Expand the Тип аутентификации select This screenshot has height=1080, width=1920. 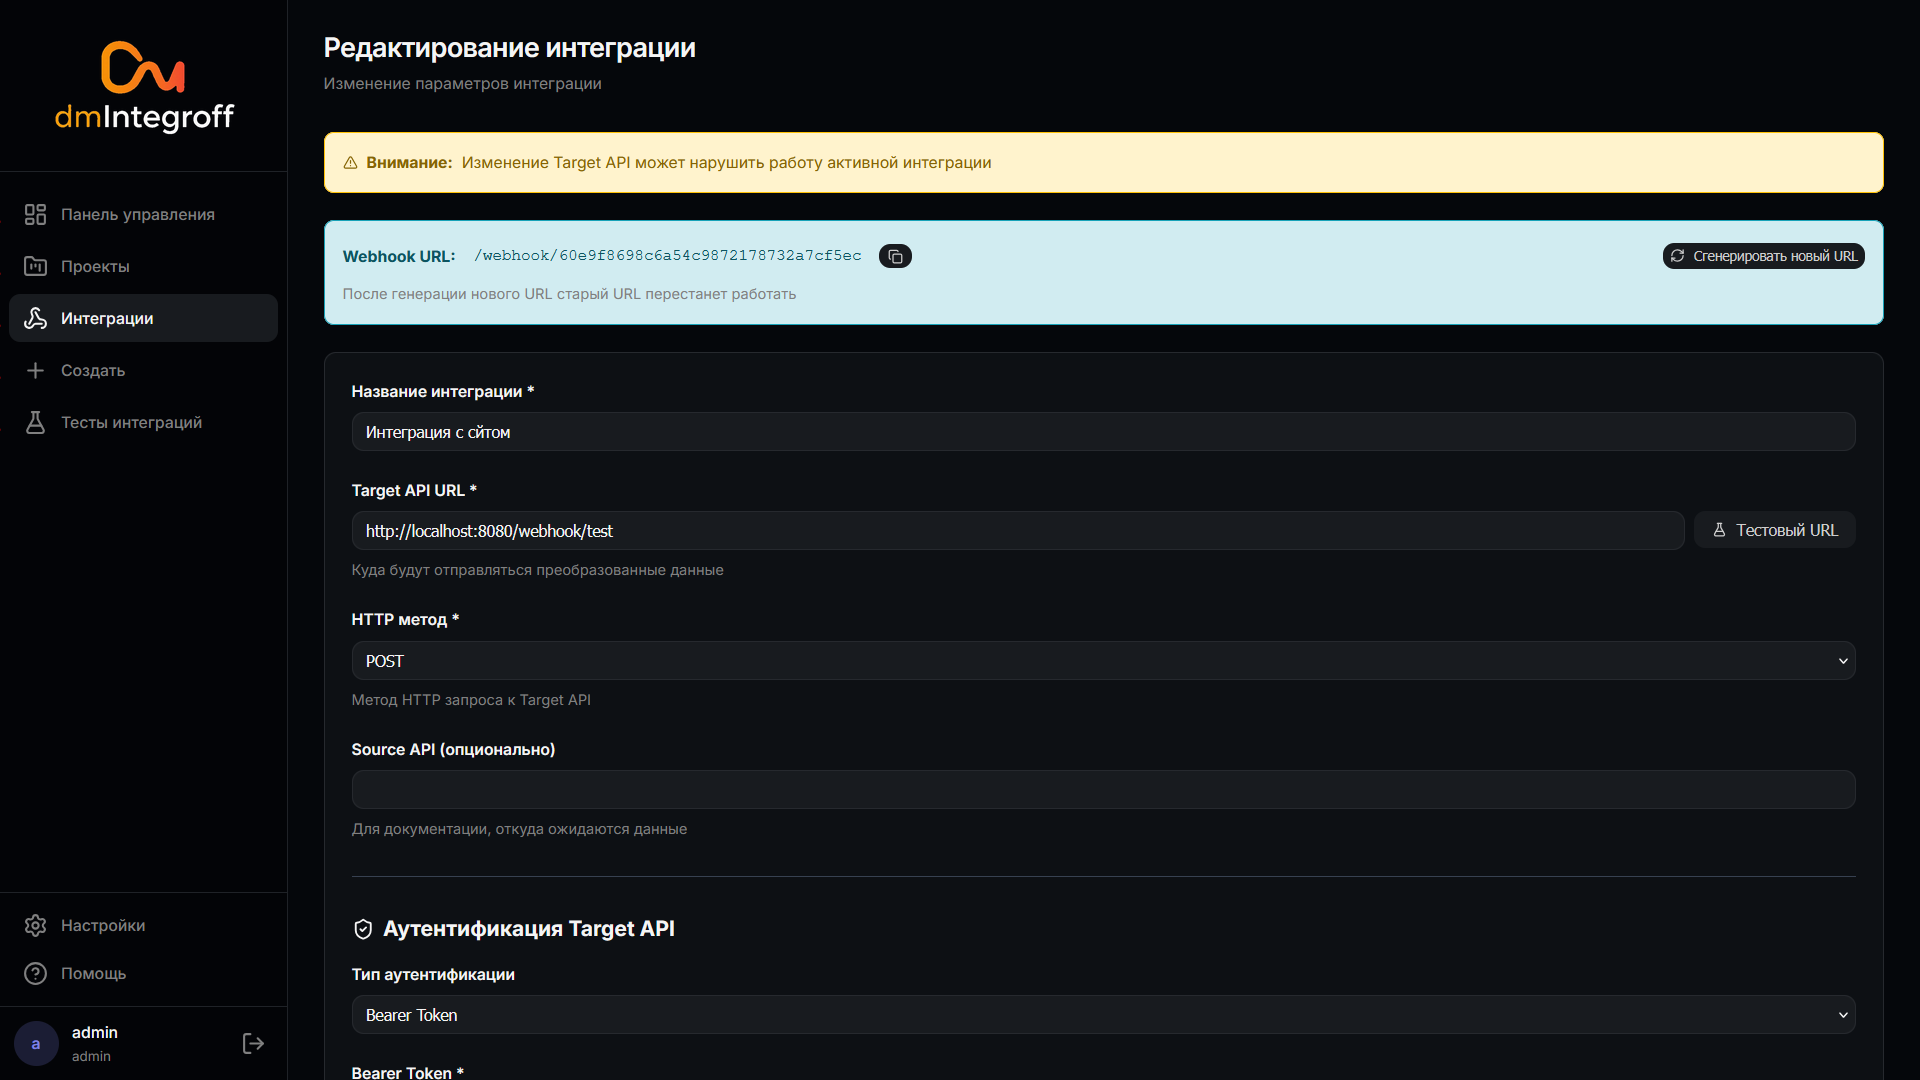tap(1103, 1015)
